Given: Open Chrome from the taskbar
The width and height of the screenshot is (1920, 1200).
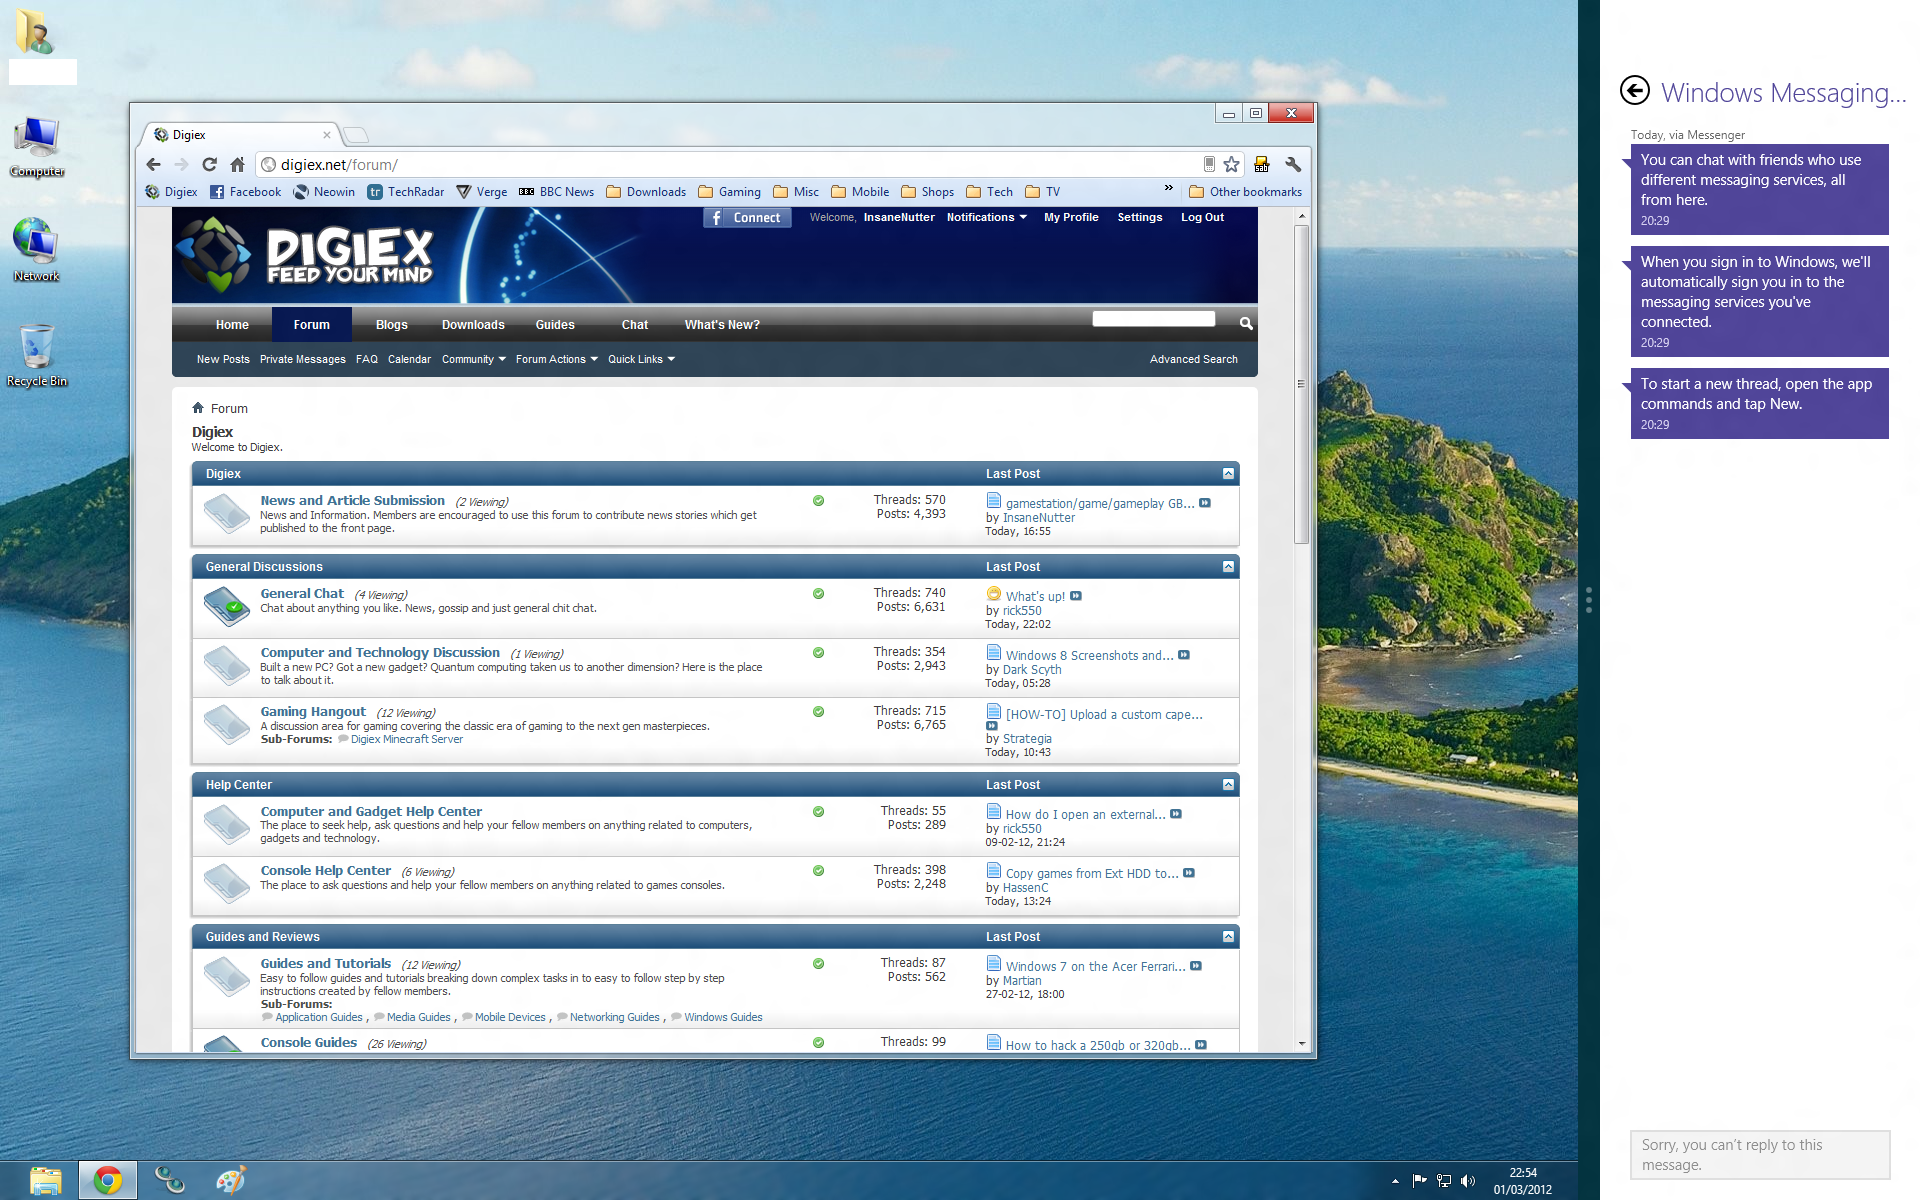Looking at the screenshot, I should [108, 1181].
